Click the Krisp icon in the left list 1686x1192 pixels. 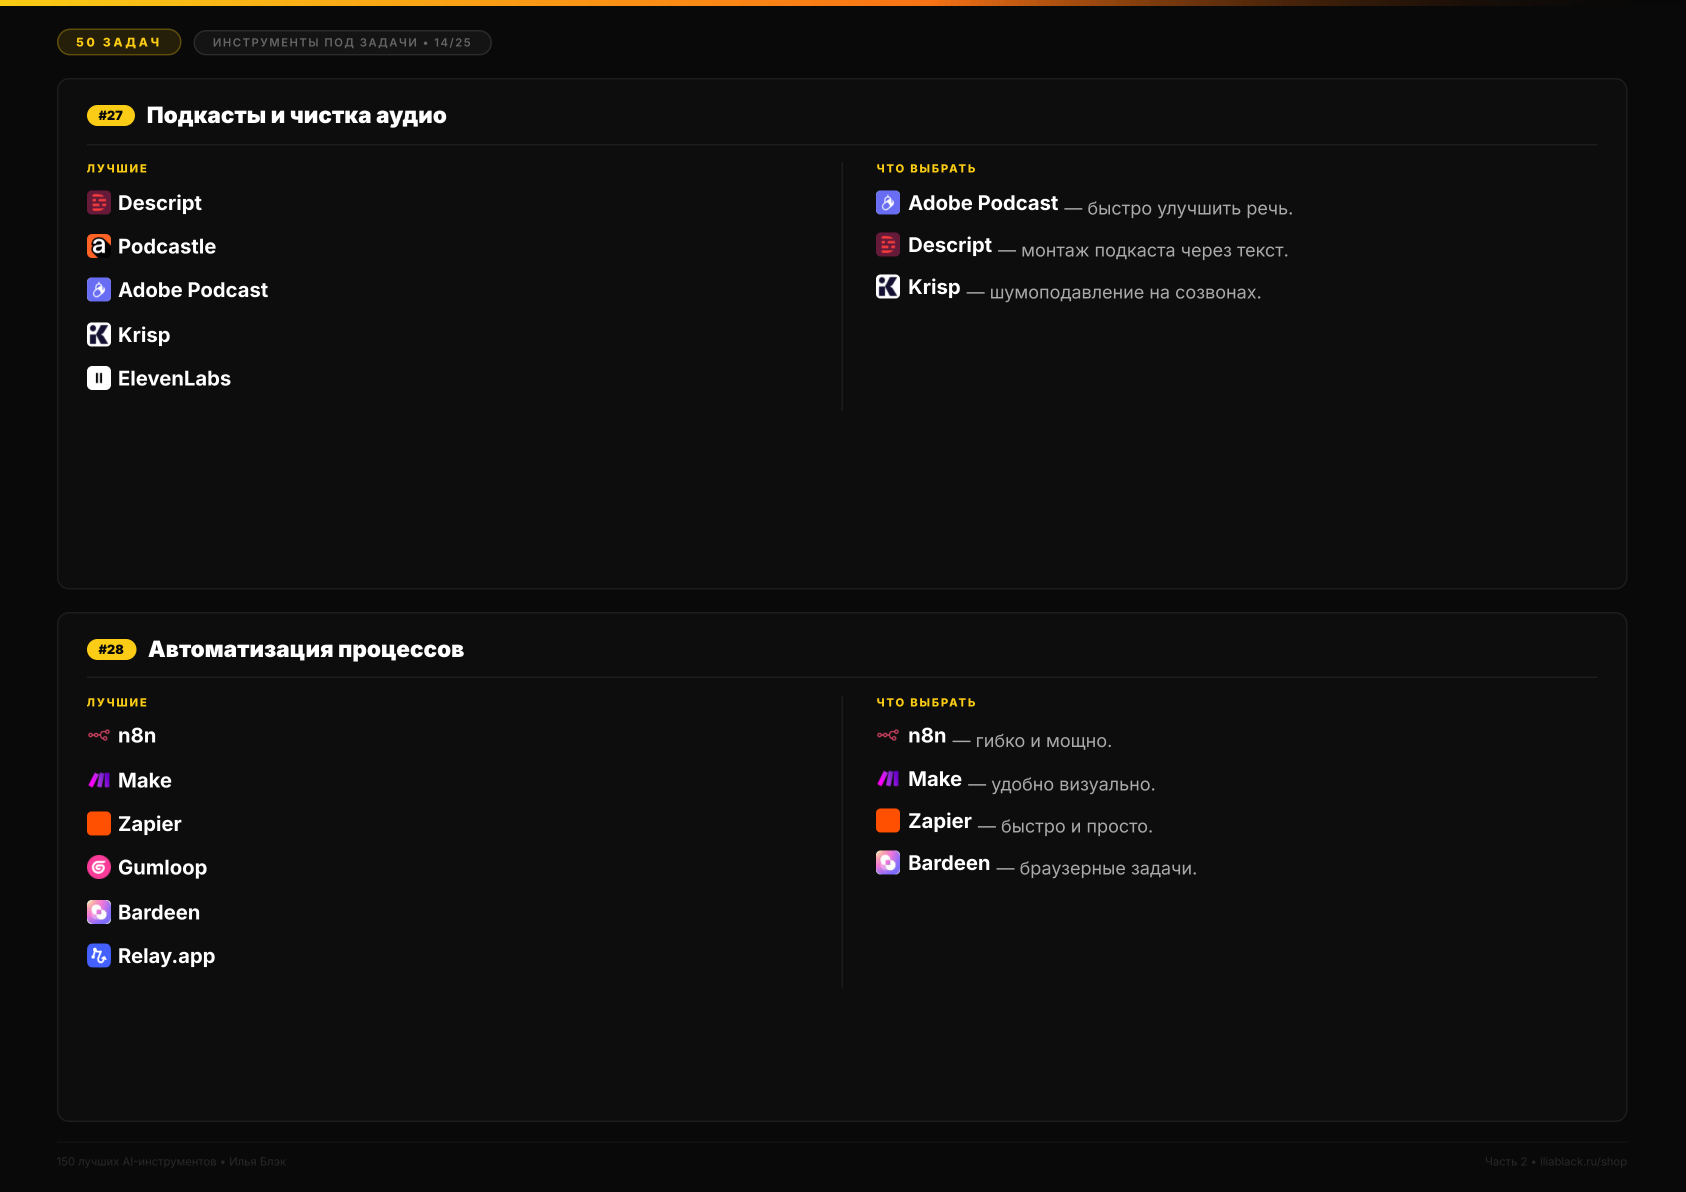coord(99,334)
